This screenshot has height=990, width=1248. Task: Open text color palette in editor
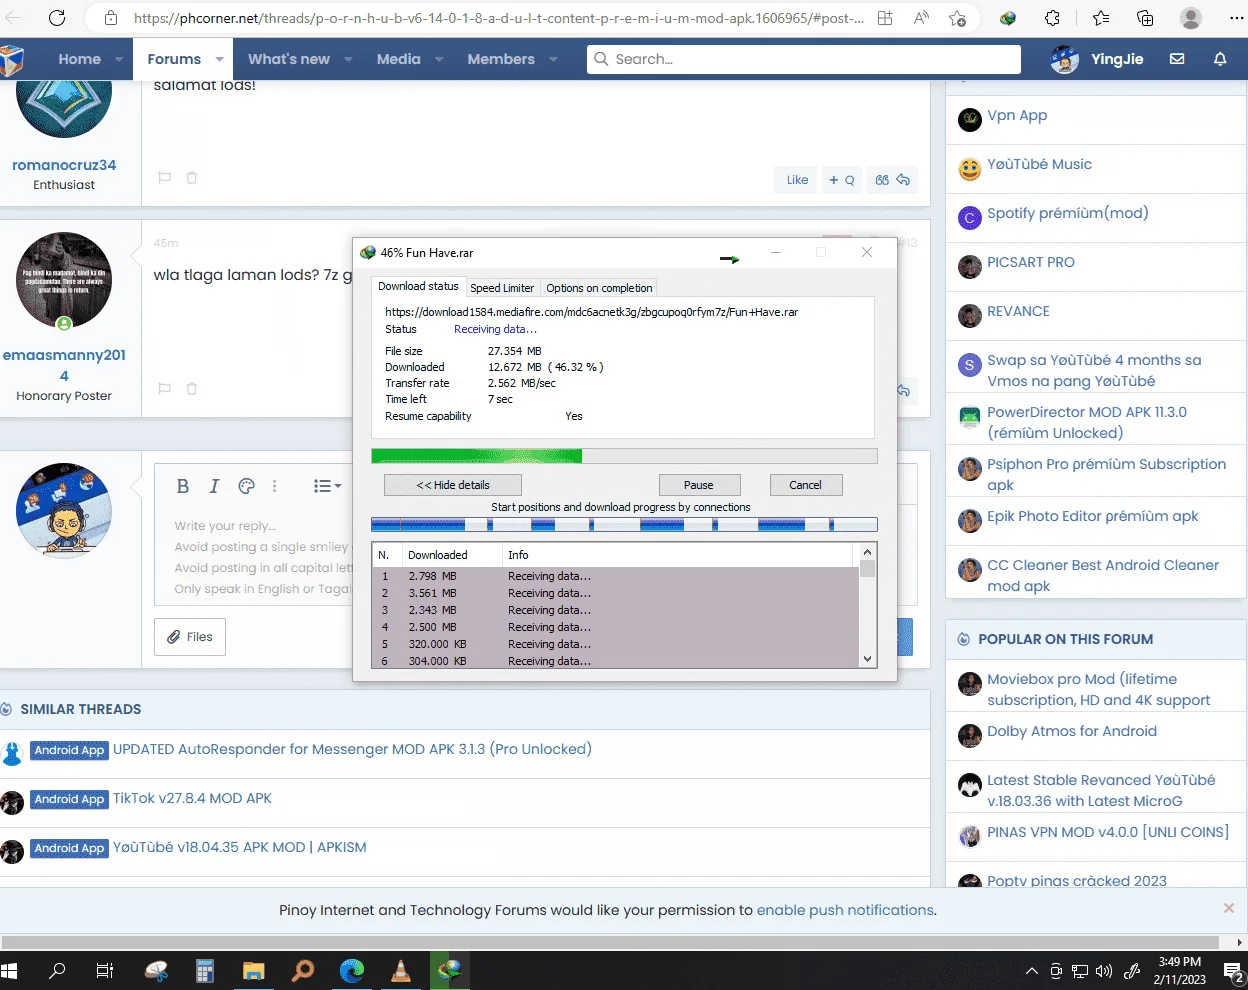click(x=246, y=486)
